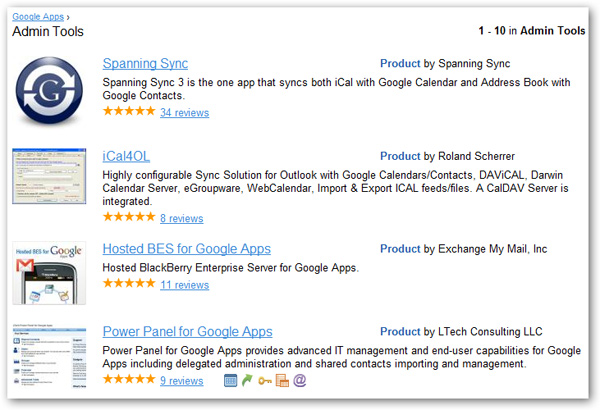Open the iCal4OL listing title
This screenshot has height=410, width=600.
[126, 156]
